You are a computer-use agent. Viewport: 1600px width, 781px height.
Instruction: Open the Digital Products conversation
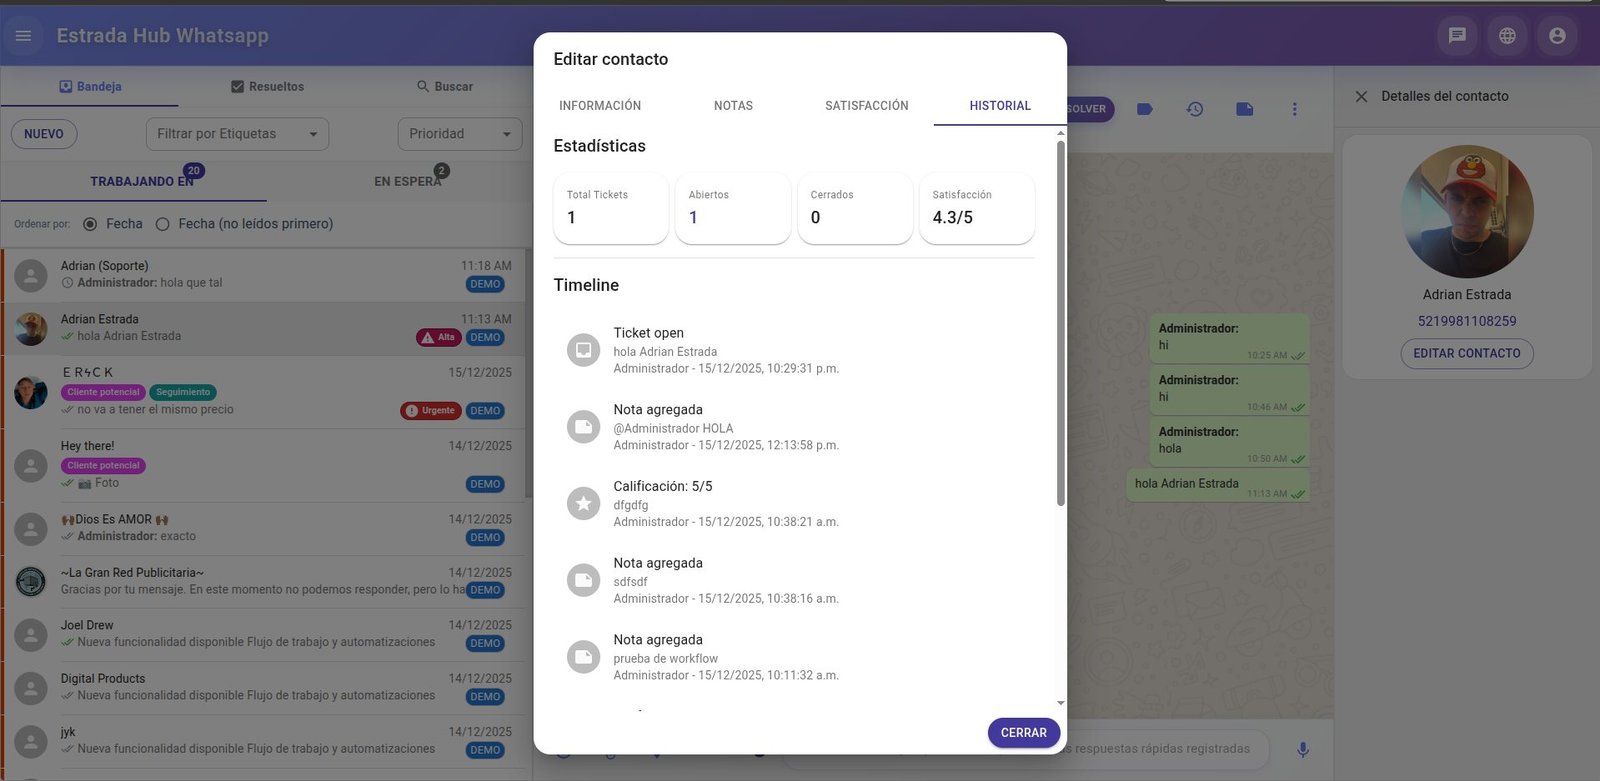coord(264,688)
